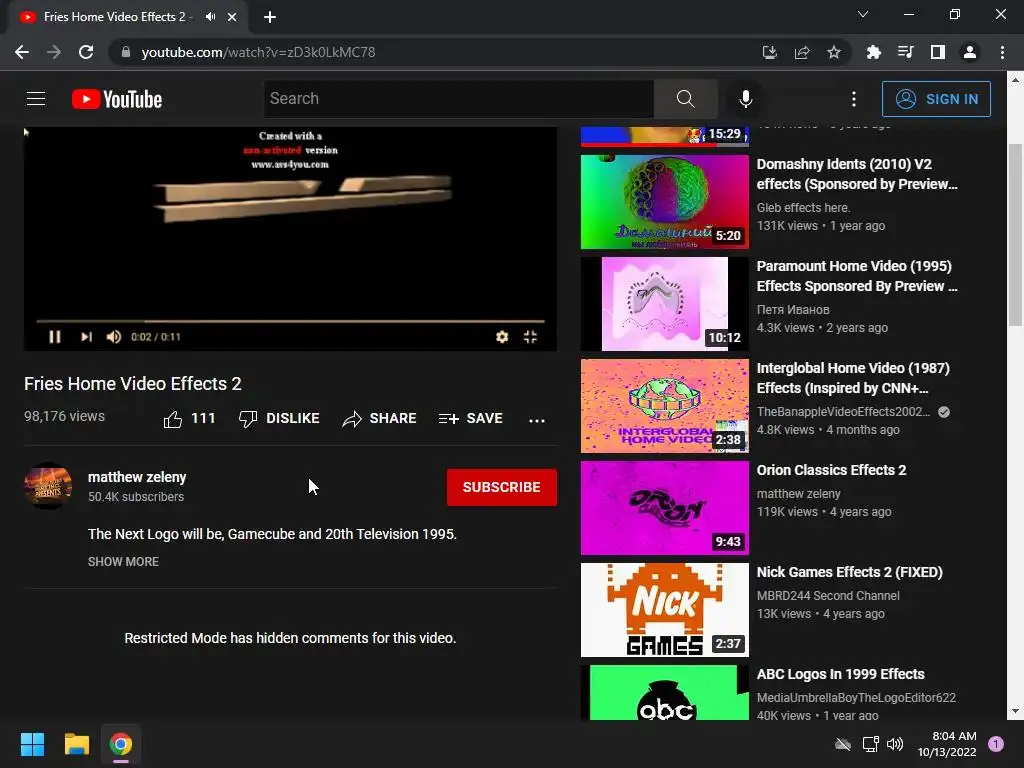This screenshot has height=768, width=1024.
Task: Like the video with thumbs up
Action: (189, 419)
